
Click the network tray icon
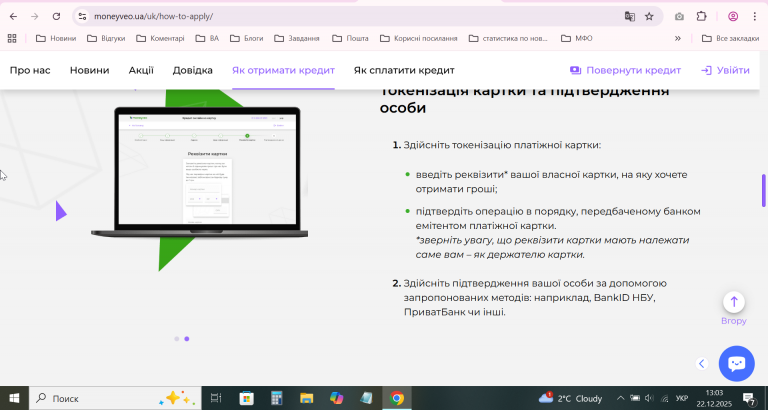click(665, 398)
